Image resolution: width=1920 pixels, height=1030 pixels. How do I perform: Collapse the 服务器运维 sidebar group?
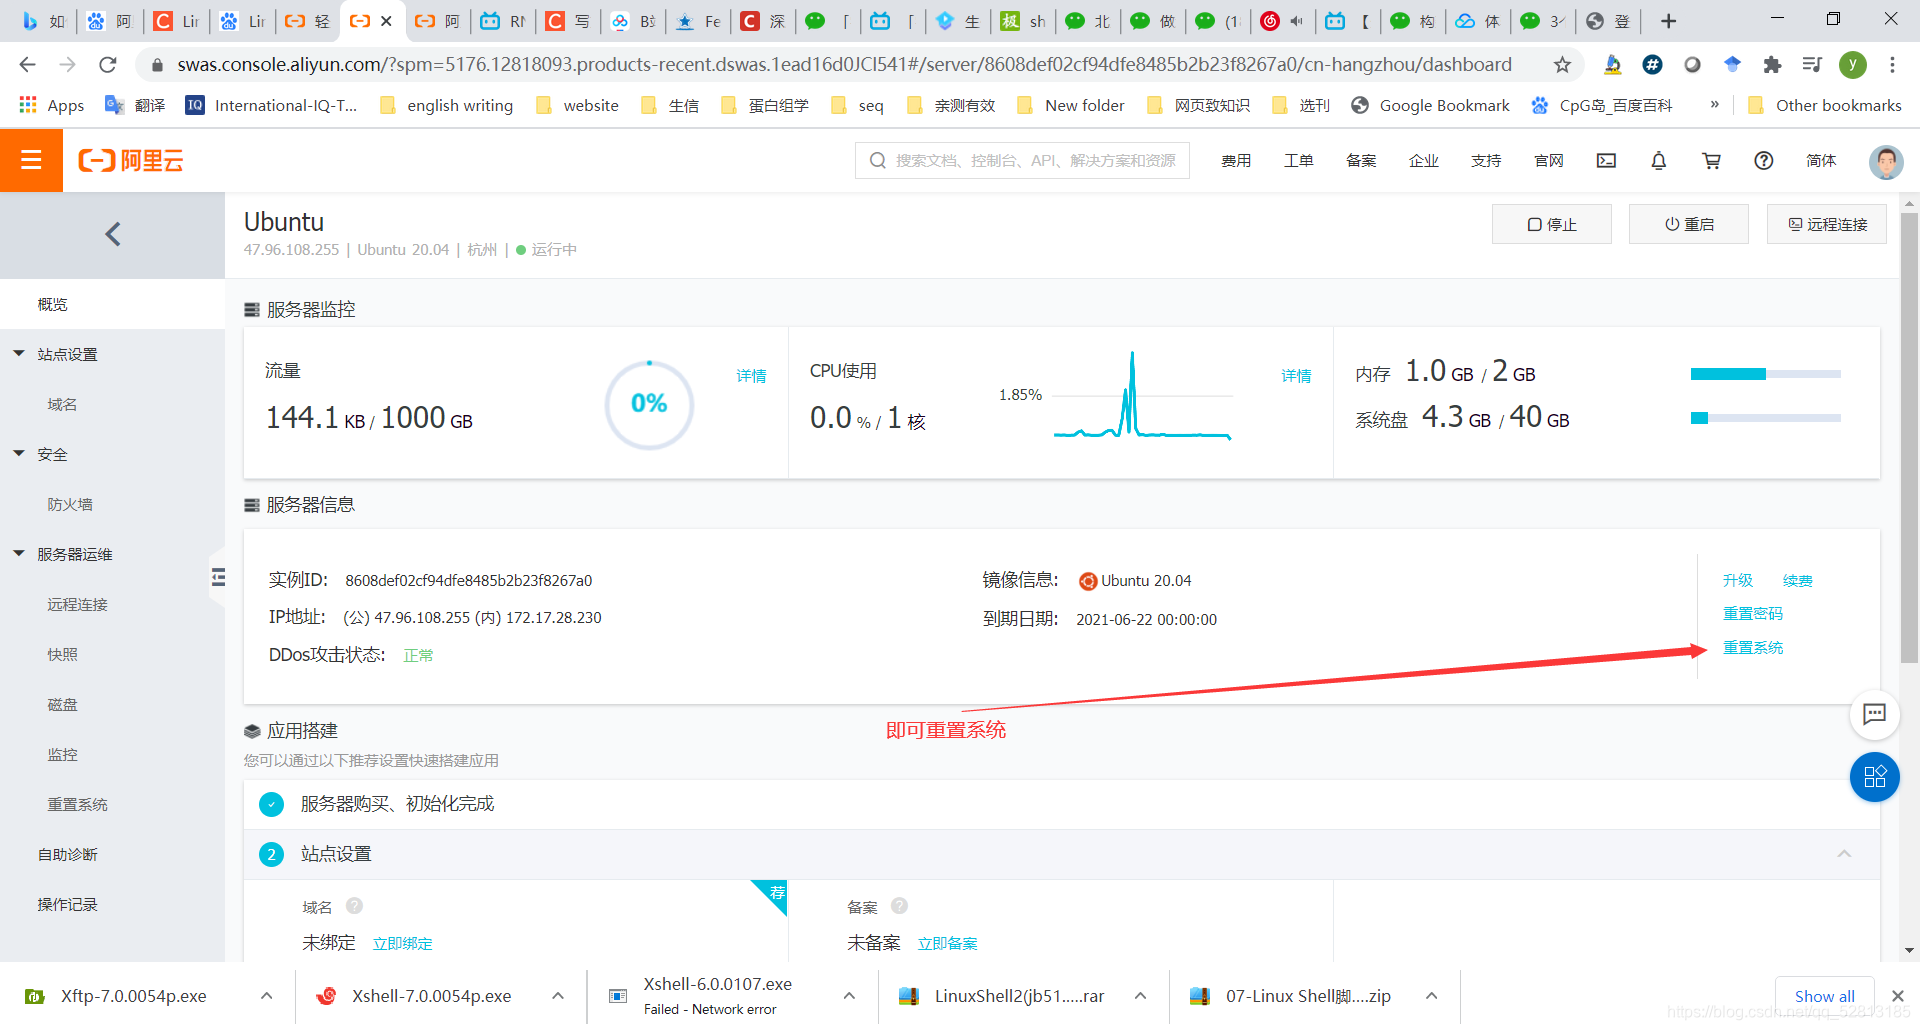tap(19, 554)
